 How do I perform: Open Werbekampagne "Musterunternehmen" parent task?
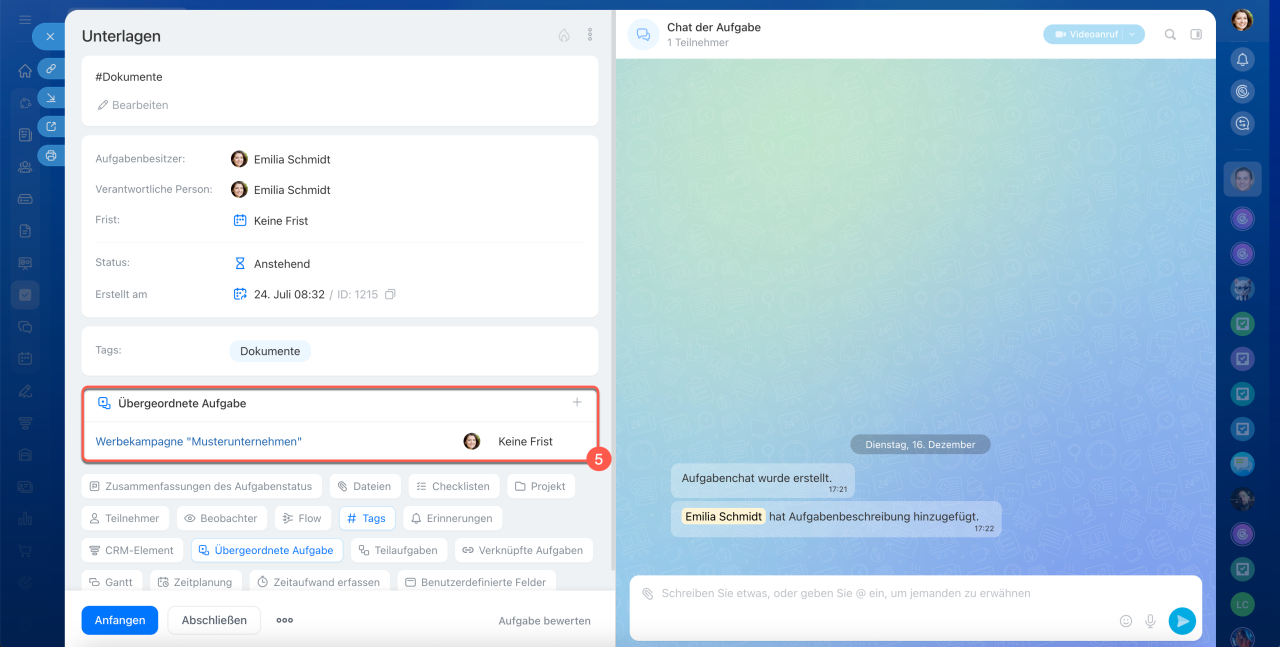pyautogui.click(x=198, y=441)
